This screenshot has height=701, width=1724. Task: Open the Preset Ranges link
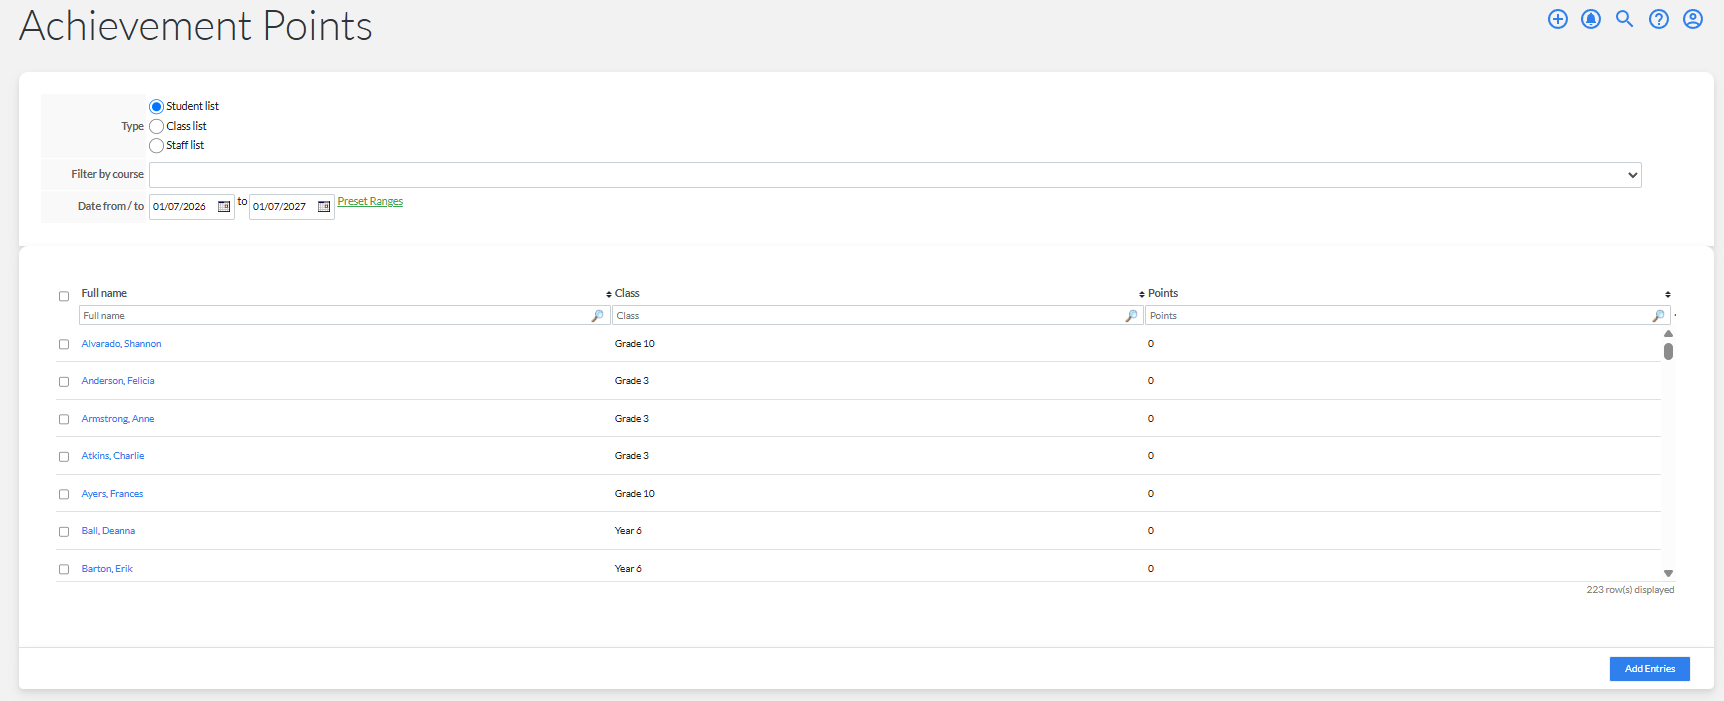[x=370, y=202]
